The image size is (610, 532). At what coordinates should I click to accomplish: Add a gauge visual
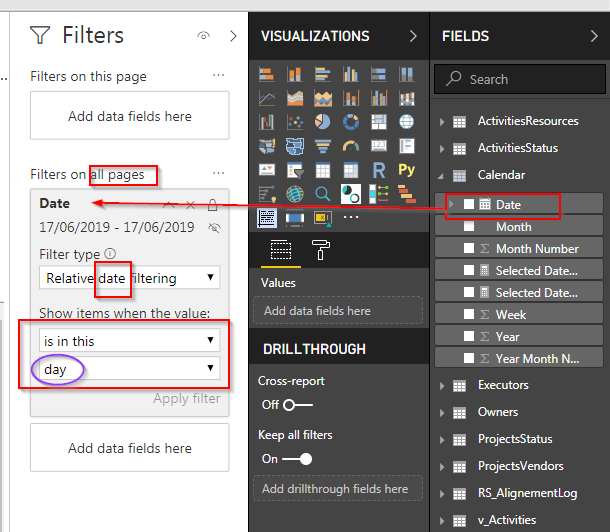point(351,146)
